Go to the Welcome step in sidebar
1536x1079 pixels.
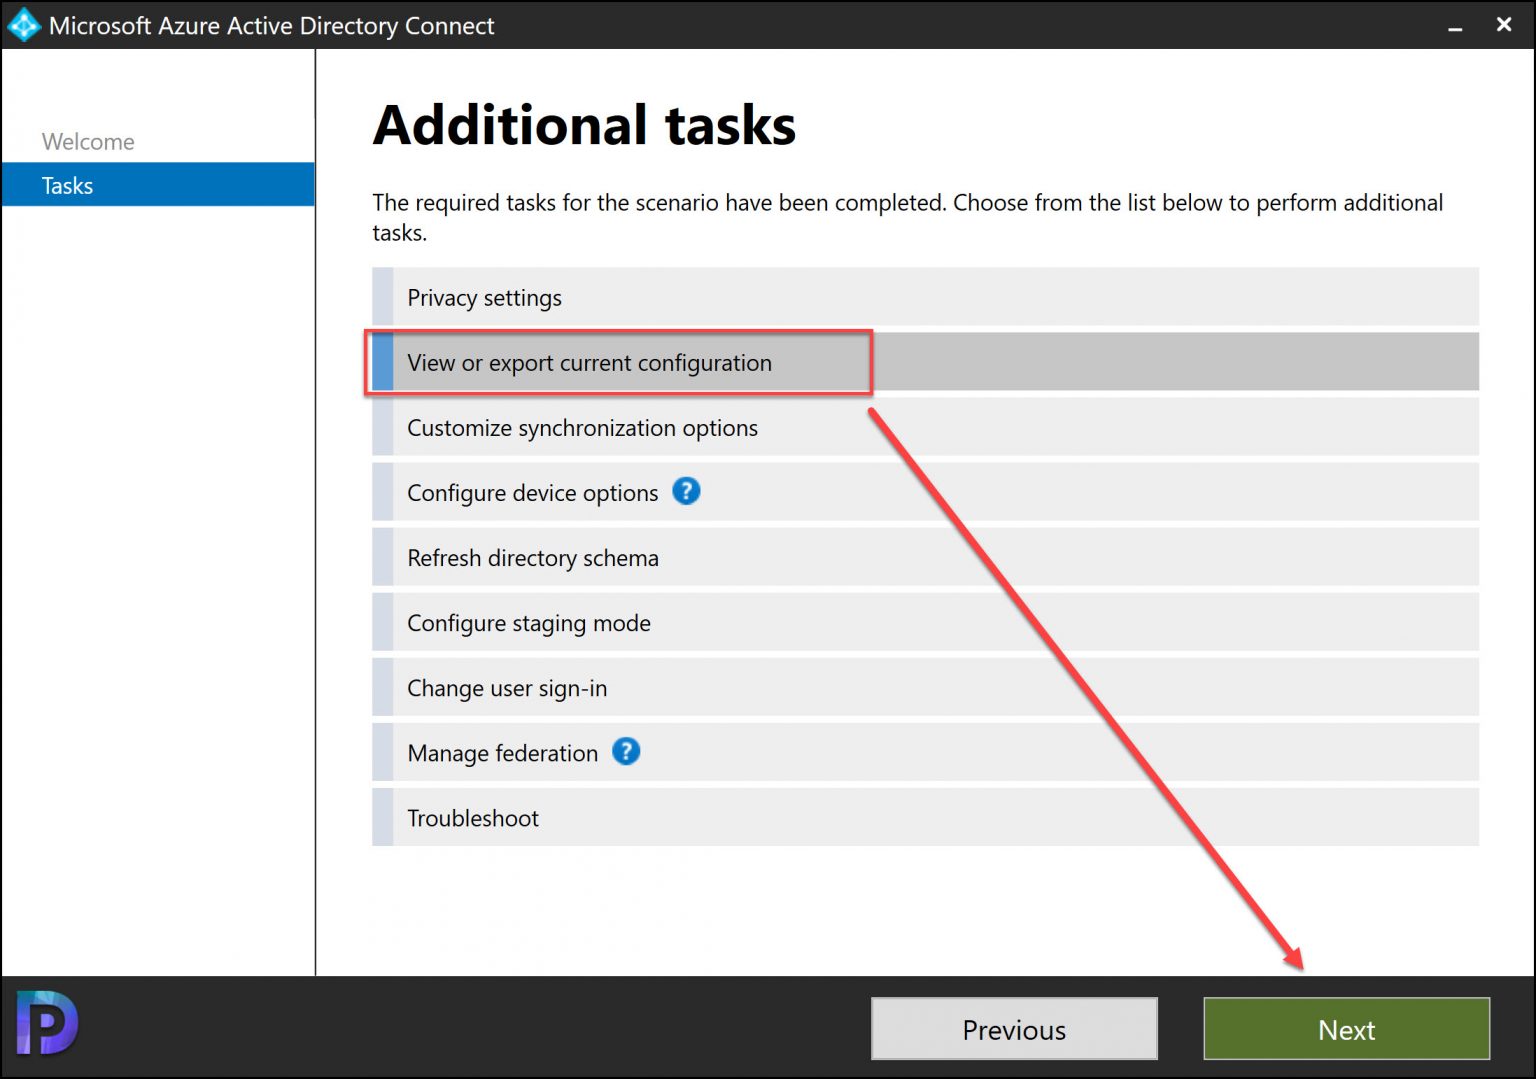point(88,142)
